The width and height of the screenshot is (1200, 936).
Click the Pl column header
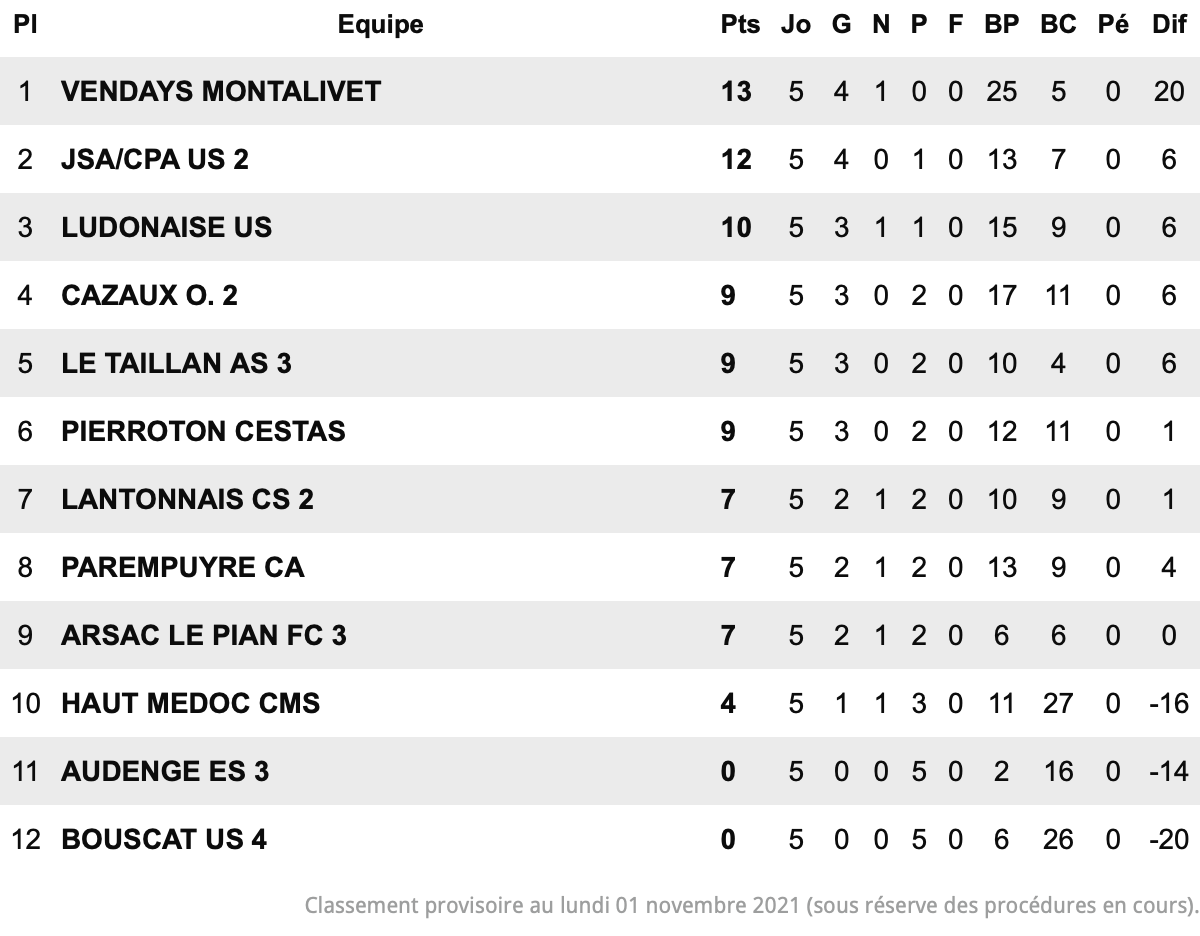coord(25,25)
